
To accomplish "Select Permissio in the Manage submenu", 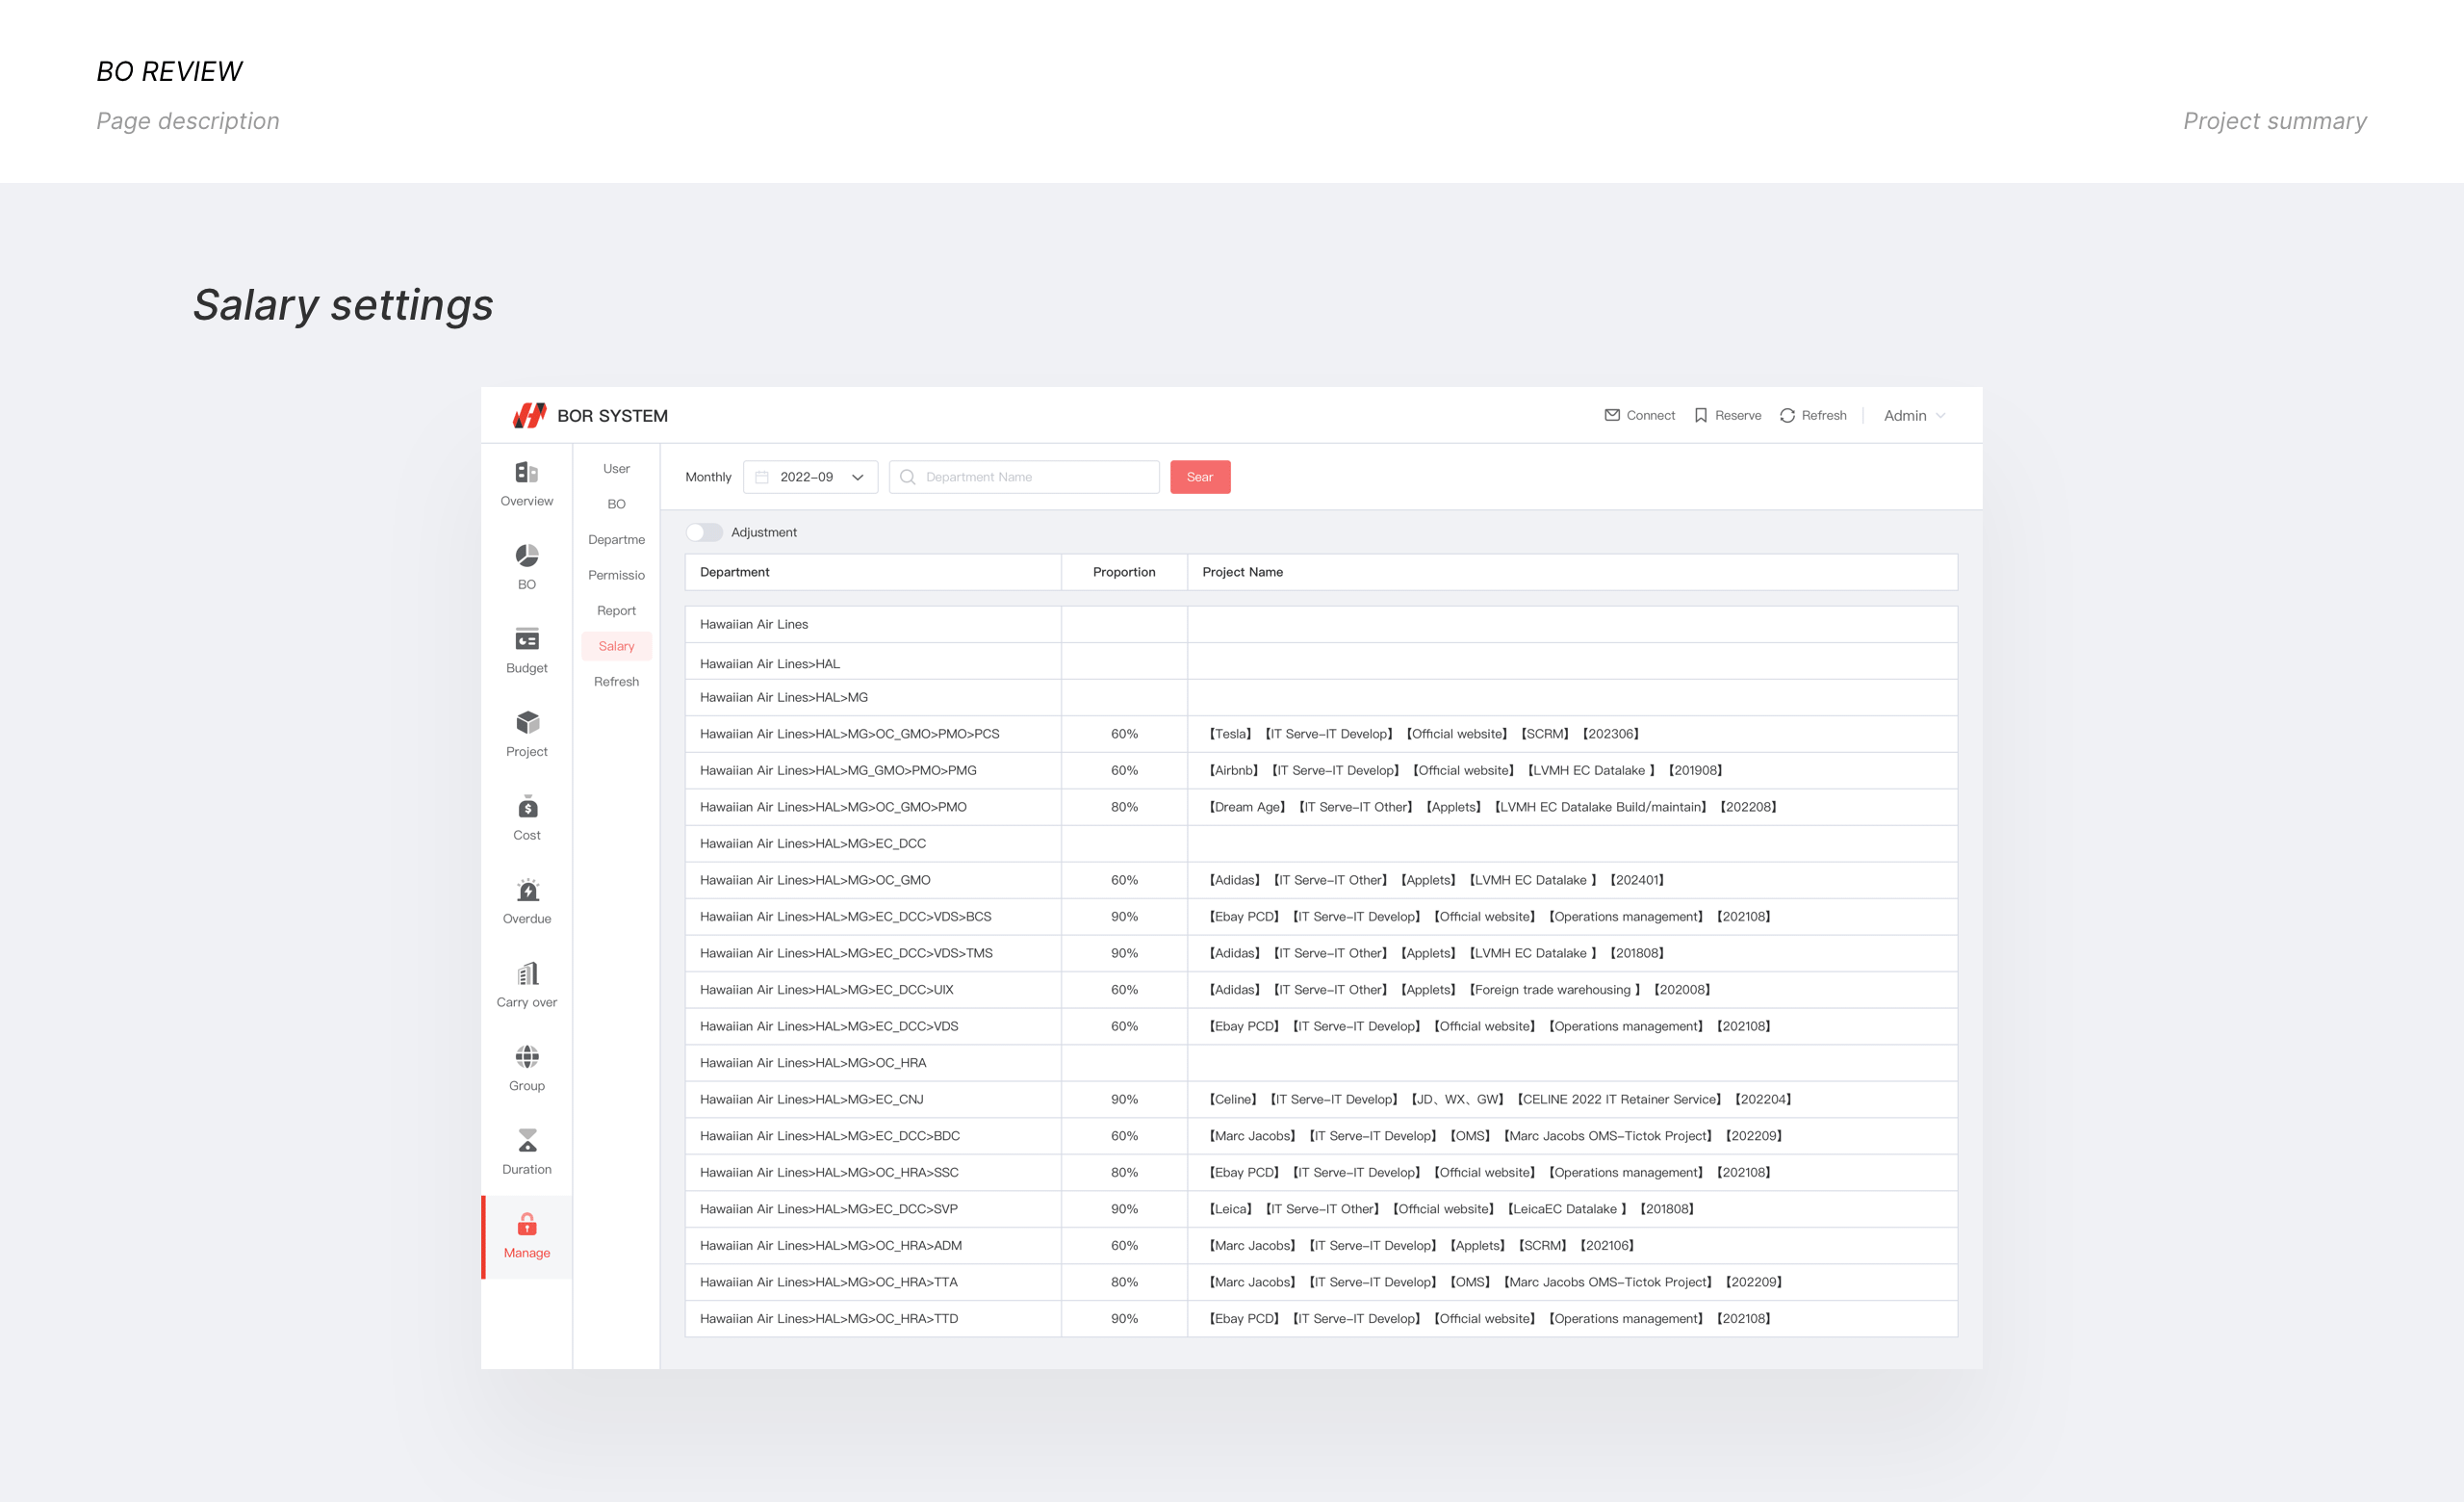I will [x=616, y=575].
